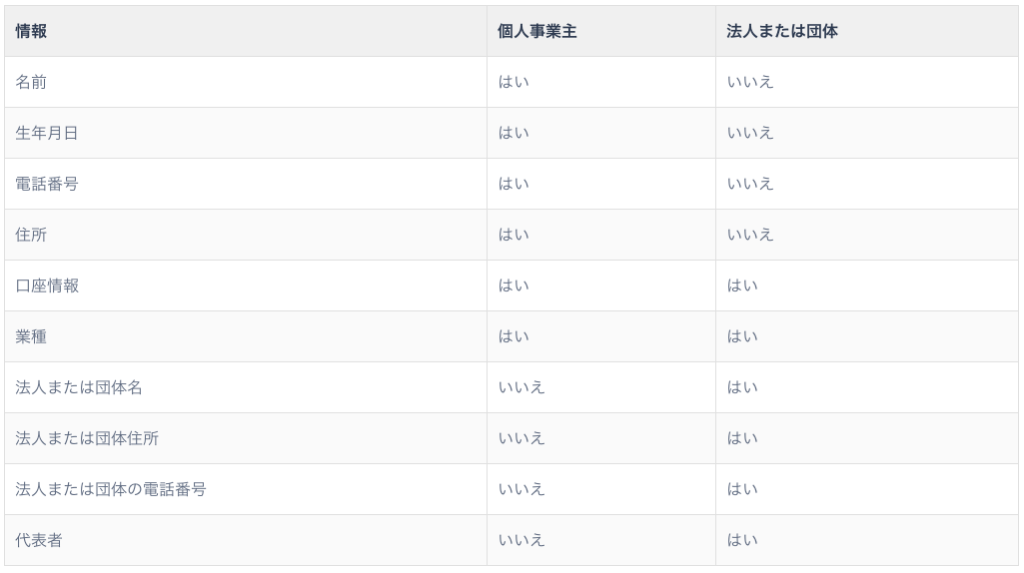Click いいえ in 名前 row under 法人または団体

(x=749, y=82)
